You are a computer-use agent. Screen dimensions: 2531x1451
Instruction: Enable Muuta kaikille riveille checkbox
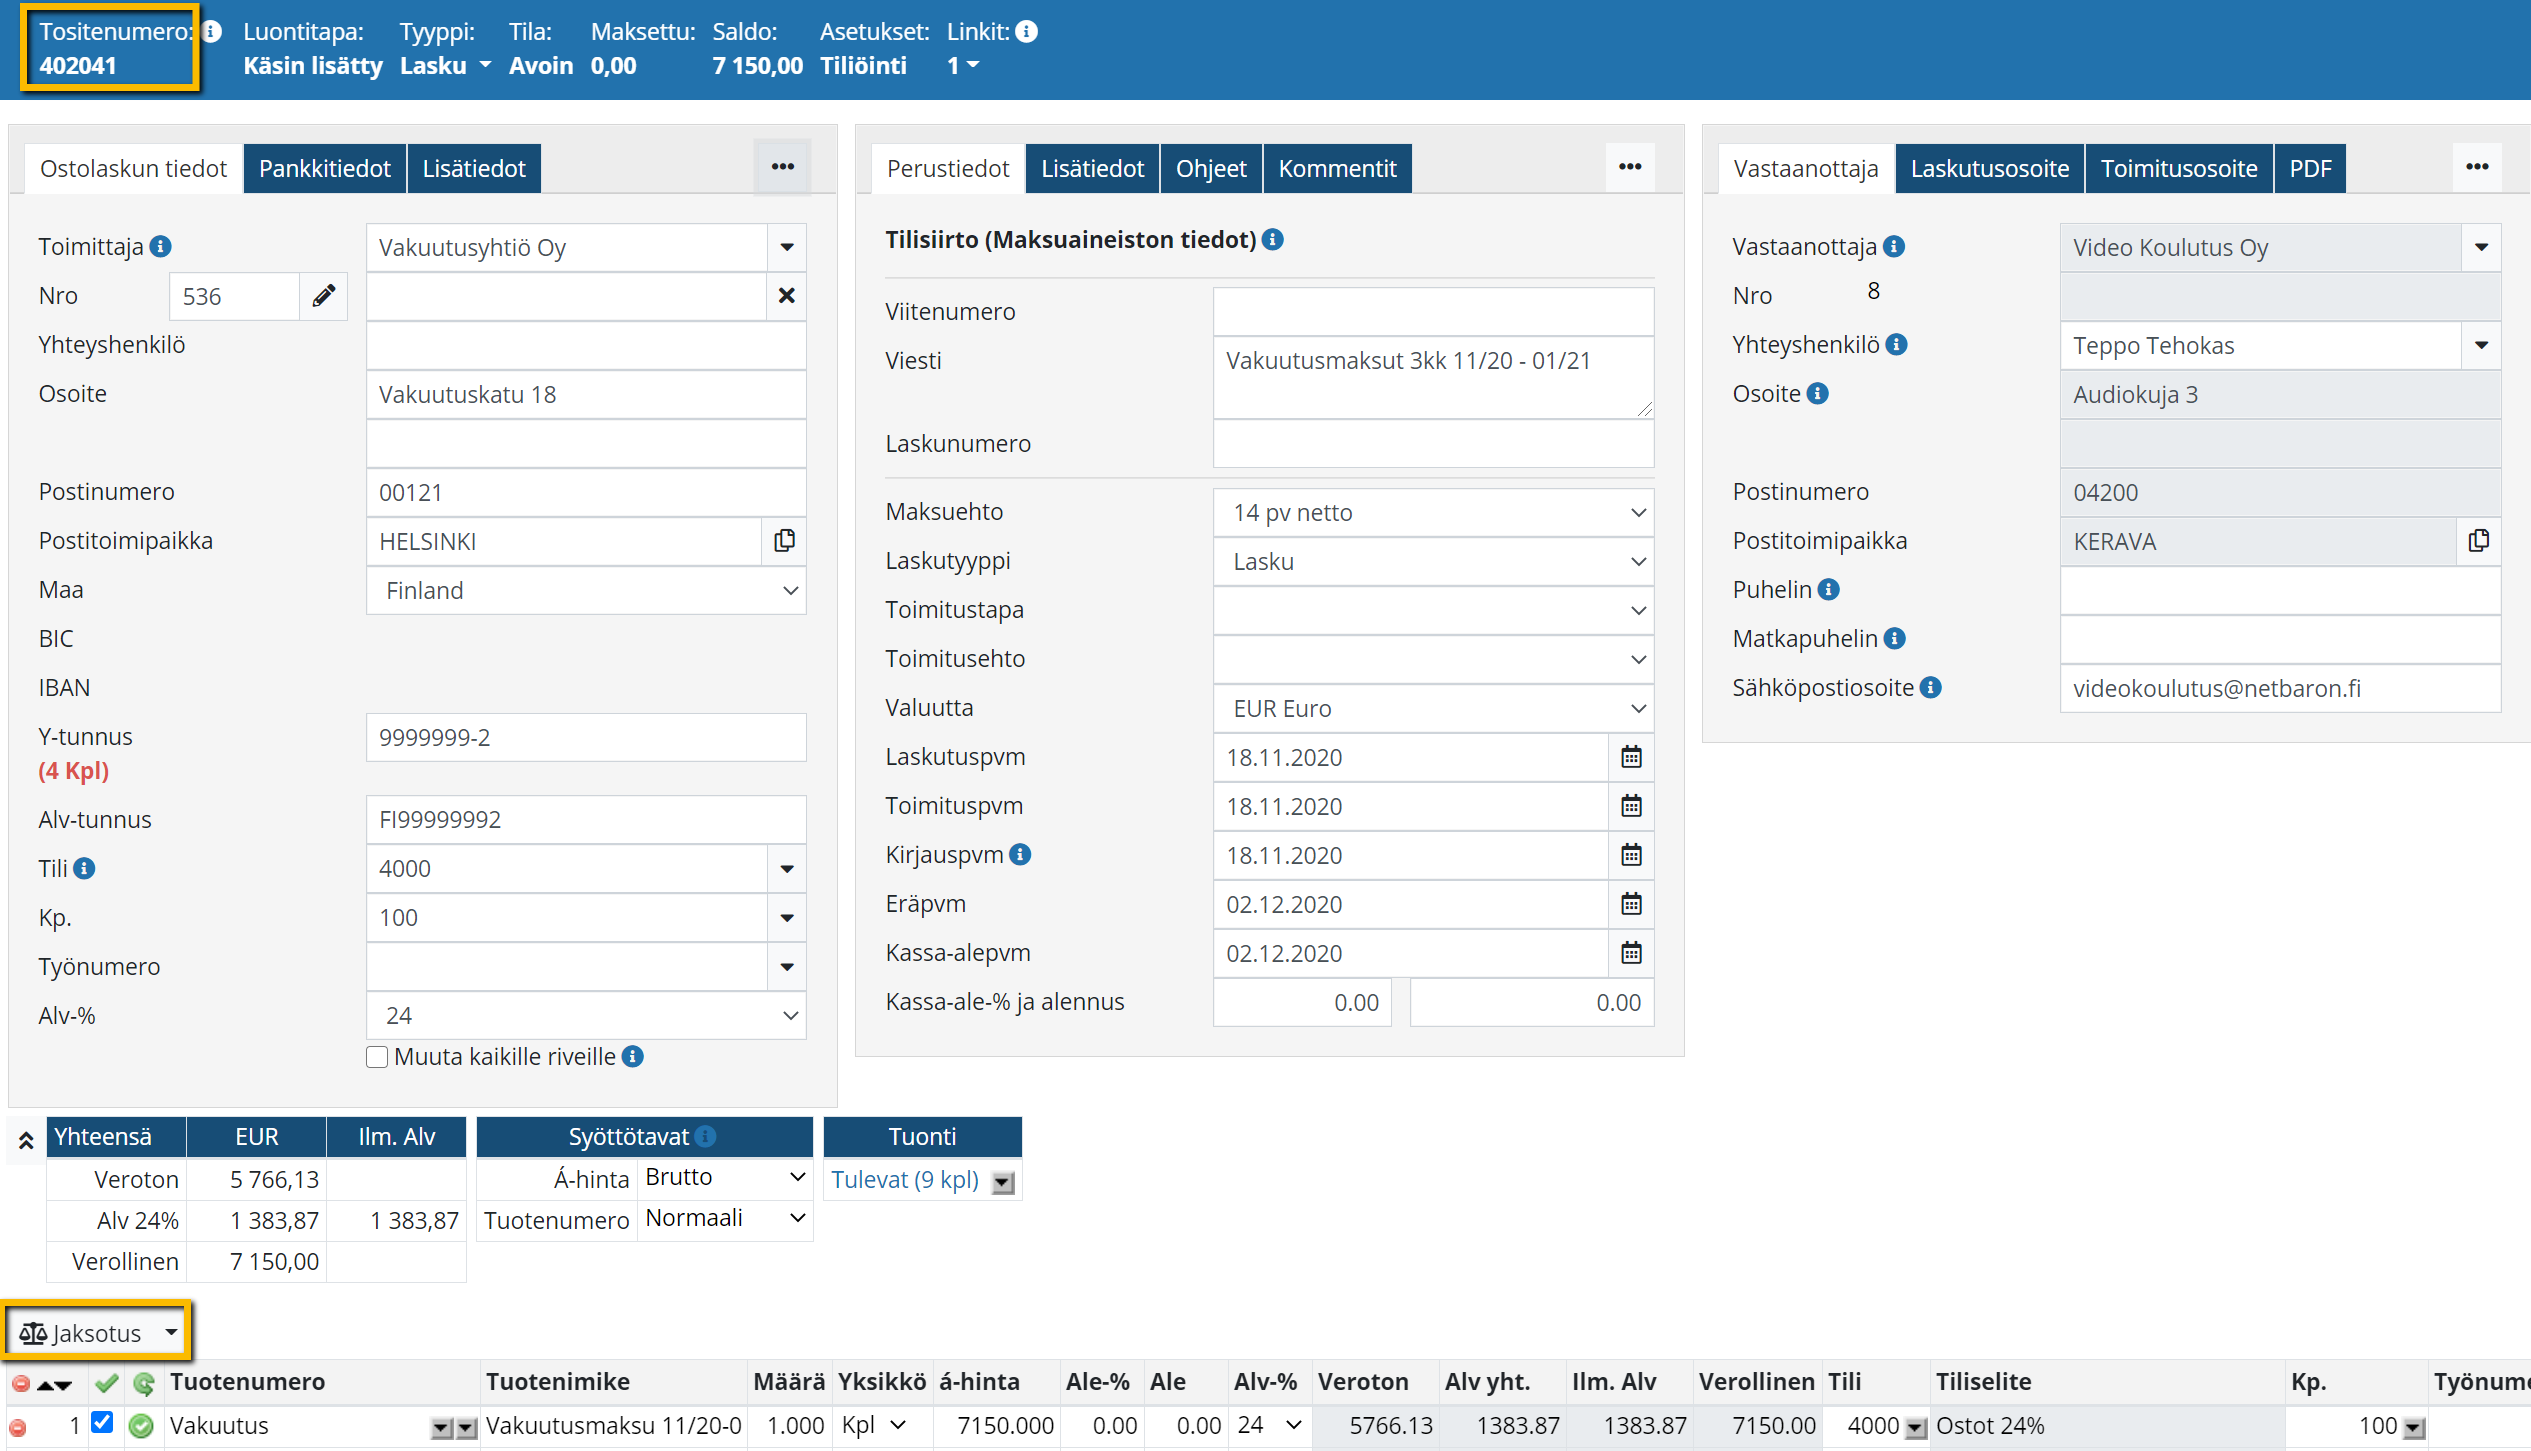tap(377, 1057)
